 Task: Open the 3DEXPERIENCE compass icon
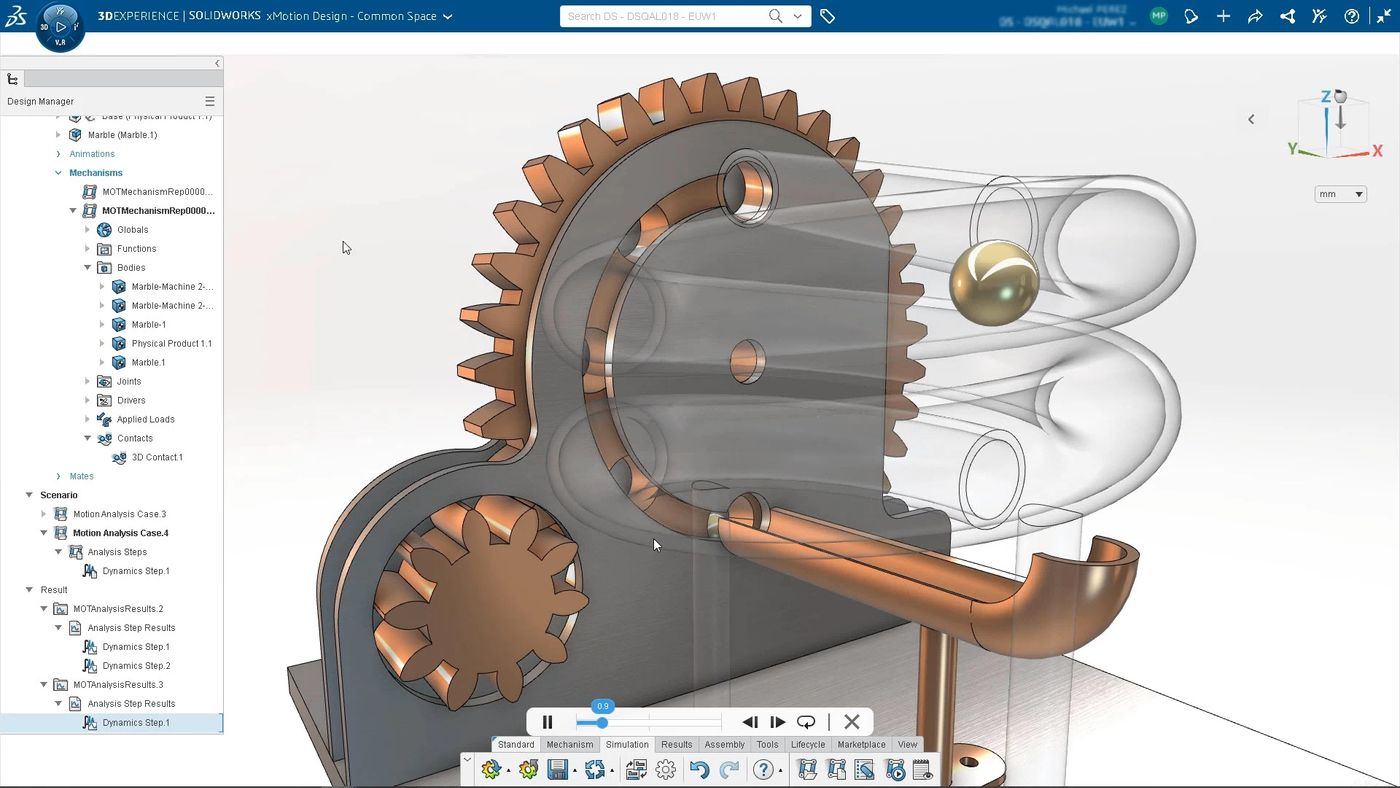click(60, 25)
